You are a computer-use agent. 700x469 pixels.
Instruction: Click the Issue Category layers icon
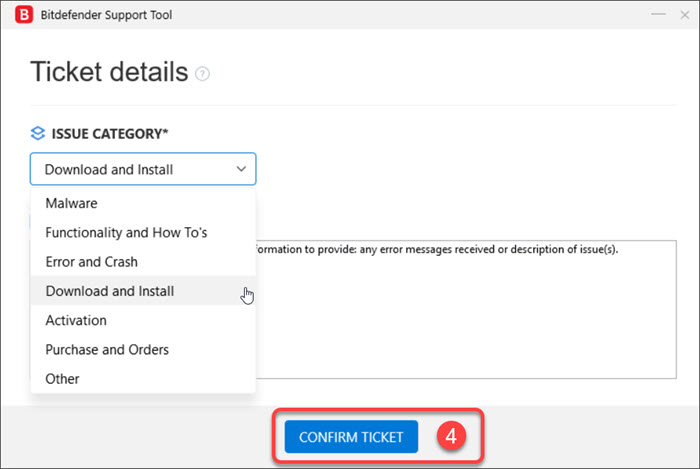pyautogui.click(x=38, y=133)
